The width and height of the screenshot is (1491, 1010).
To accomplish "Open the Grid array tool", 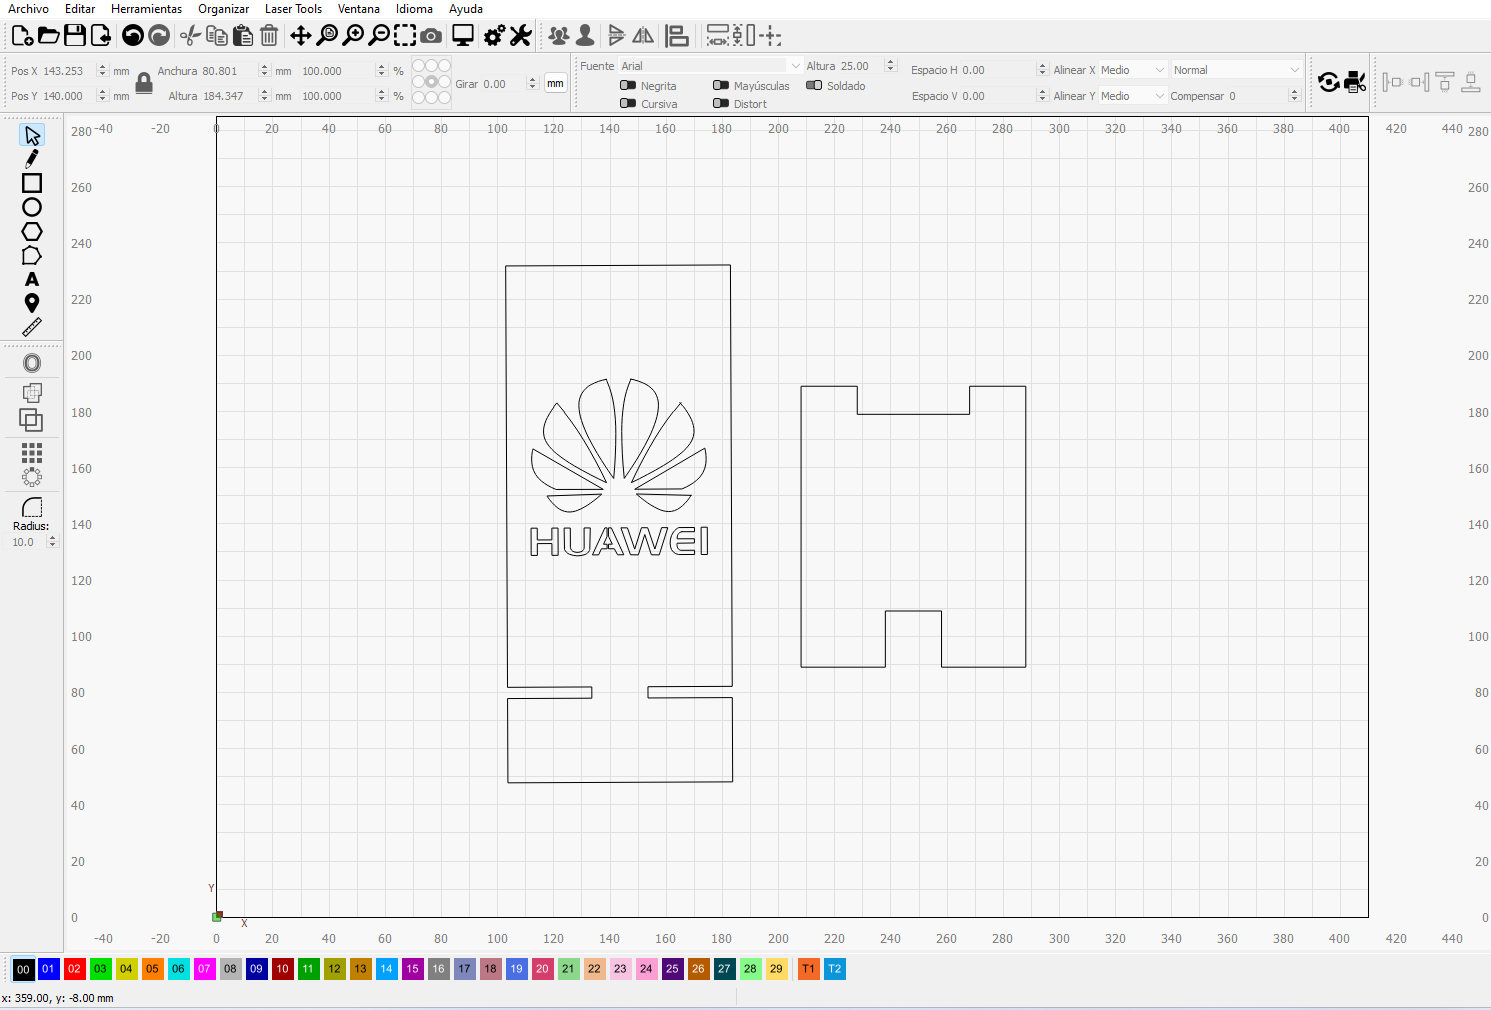I will coord(32,452).
